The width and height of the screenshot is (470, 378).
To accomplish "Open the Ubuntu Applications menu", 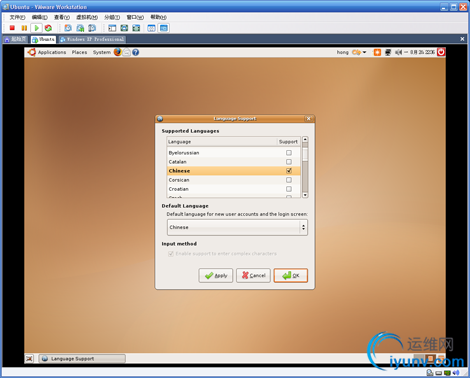I will tap(52, 52).
